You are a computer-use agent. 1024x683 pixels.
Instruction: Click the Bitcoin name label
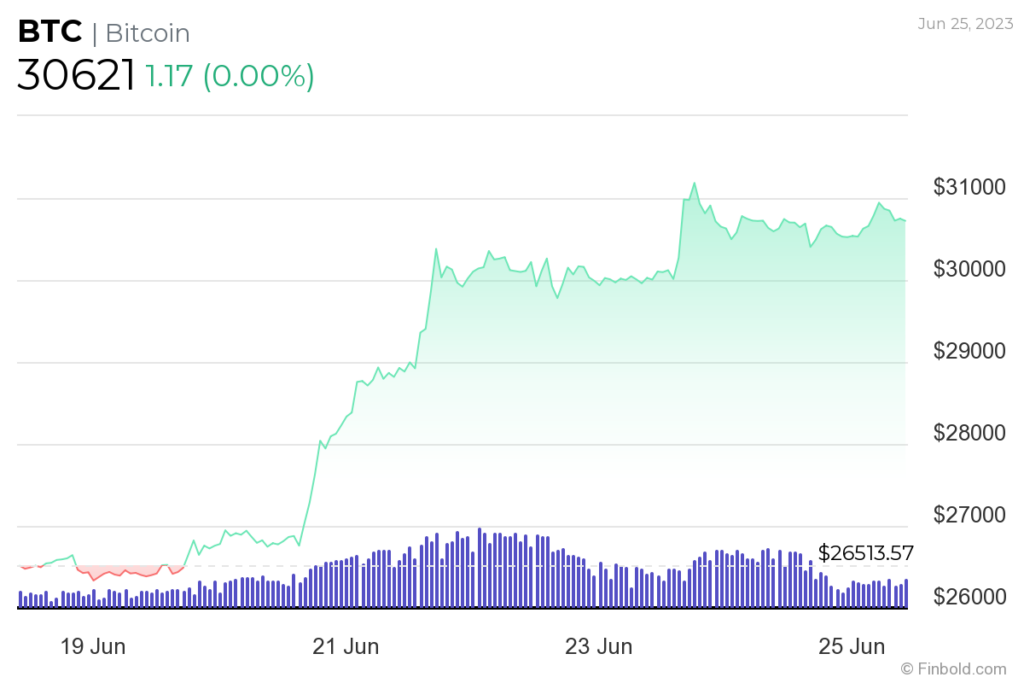148,33
